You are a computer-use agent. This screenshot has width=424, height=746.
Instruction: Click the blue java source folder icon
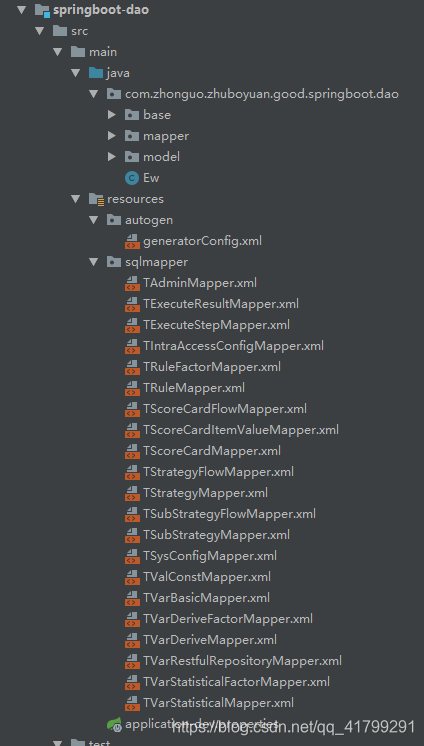pyautogui.click(x=96, y=73)
